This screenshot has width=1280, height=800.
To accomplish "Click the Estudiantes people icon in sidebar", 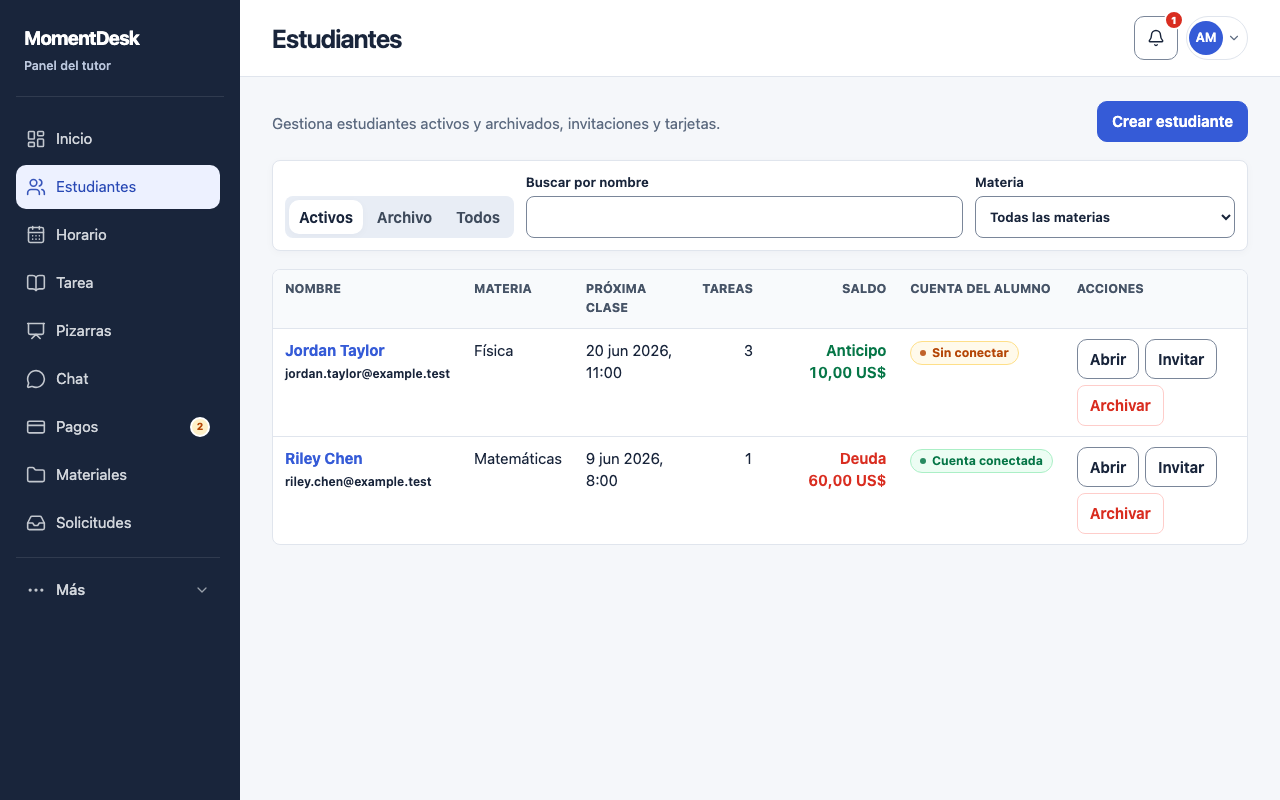I will coord(36,187).
